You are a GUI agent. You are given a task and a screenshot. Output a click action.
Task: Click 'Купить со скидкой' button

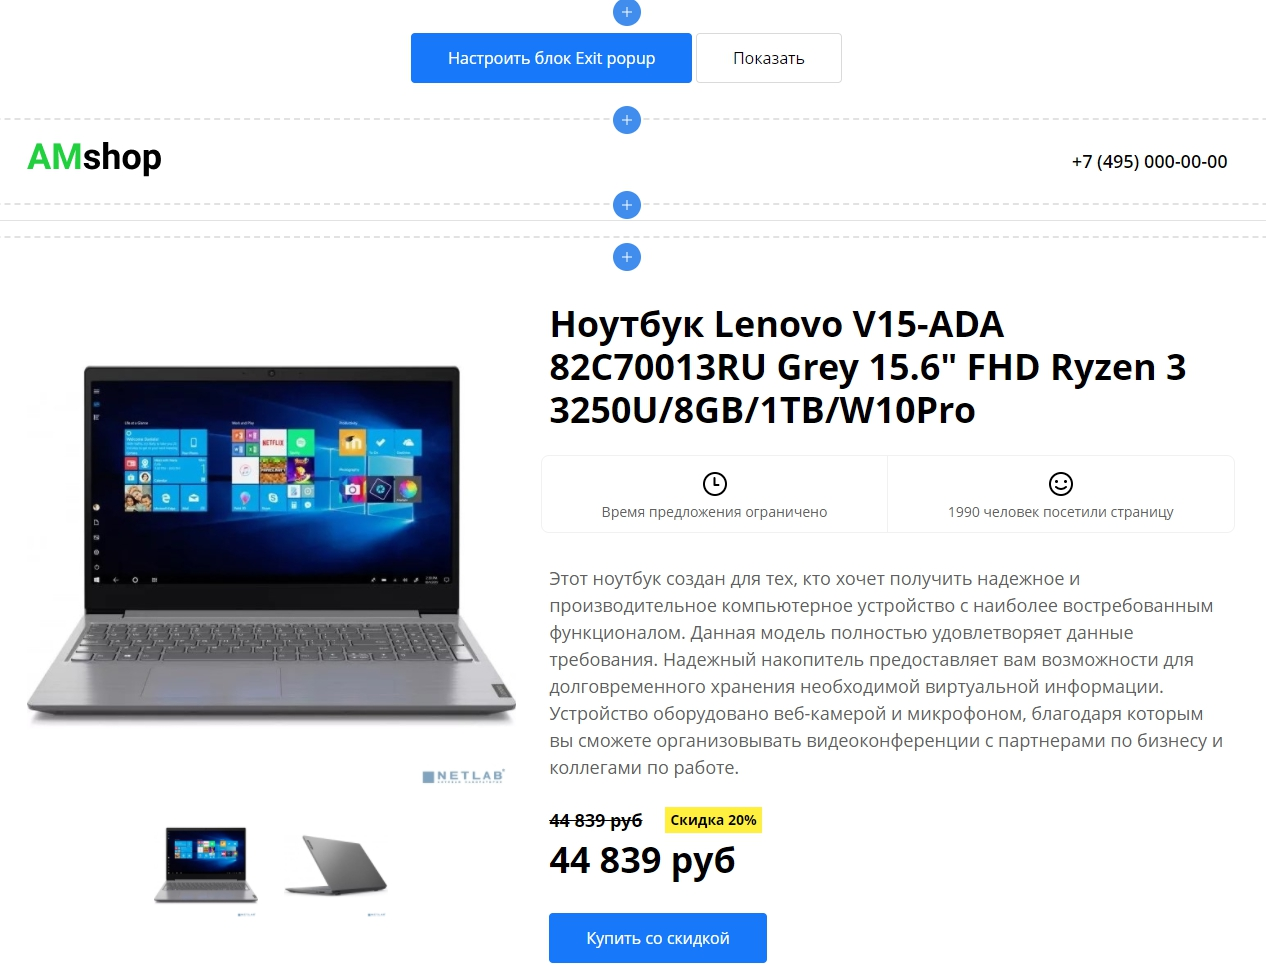coord(658,938)
